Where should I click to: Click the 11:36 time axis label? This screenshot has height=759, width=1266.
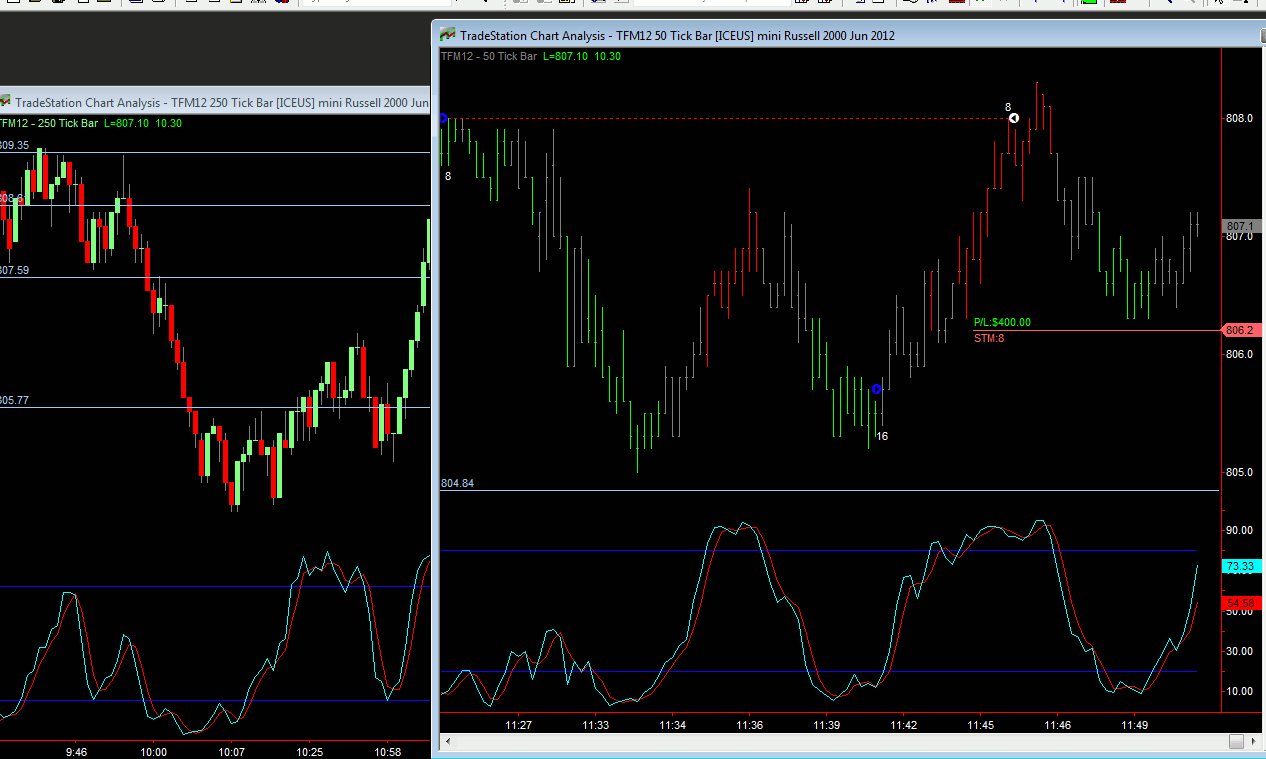[749, 725]
